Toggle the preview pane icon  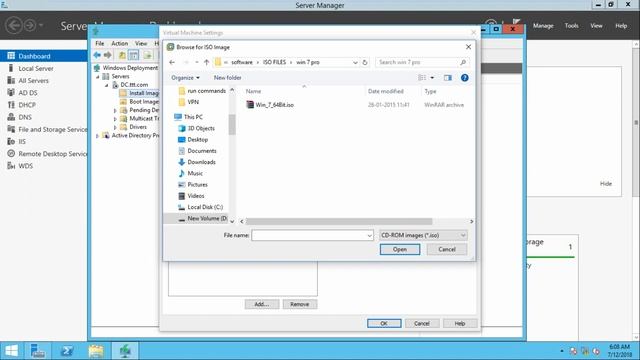pos(448,78)
